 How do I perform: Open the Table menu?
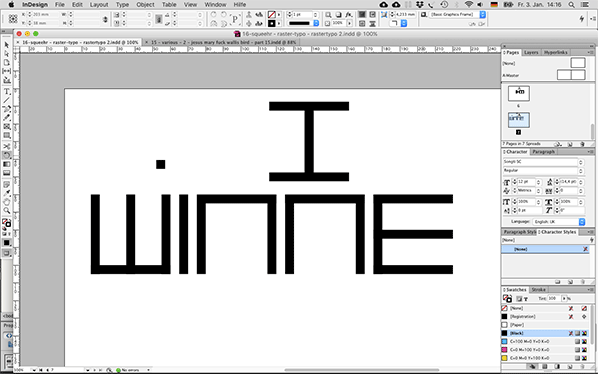(x=169, y=5)
